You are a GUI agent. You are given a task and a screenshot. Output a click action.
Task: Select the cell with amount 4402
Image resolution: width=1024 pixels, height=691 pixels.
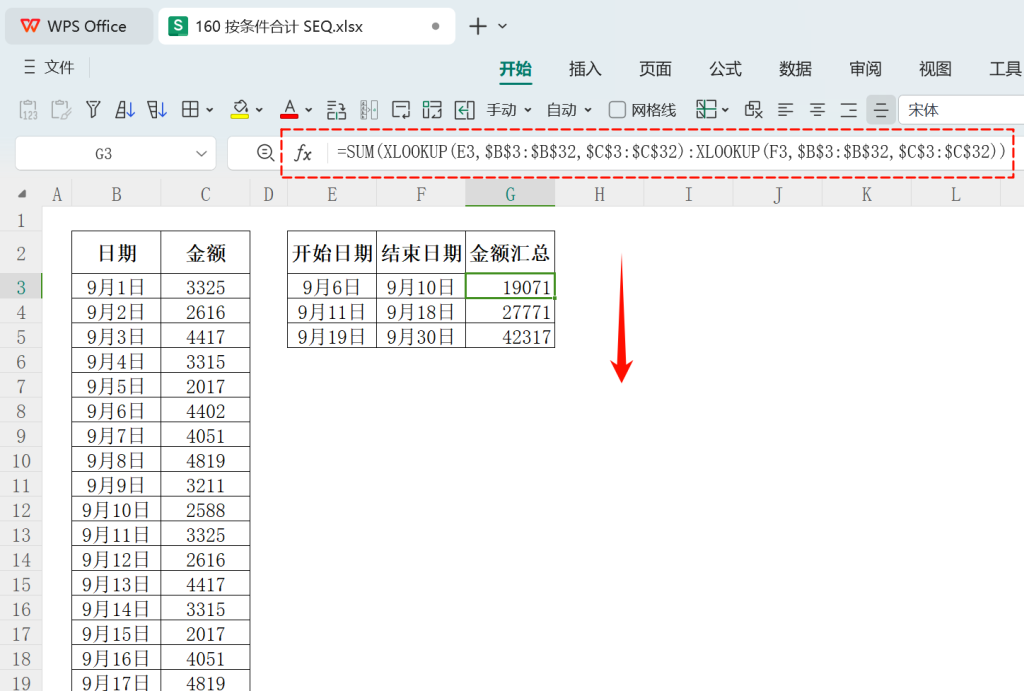pyautogui.click(x=205, y=411)
